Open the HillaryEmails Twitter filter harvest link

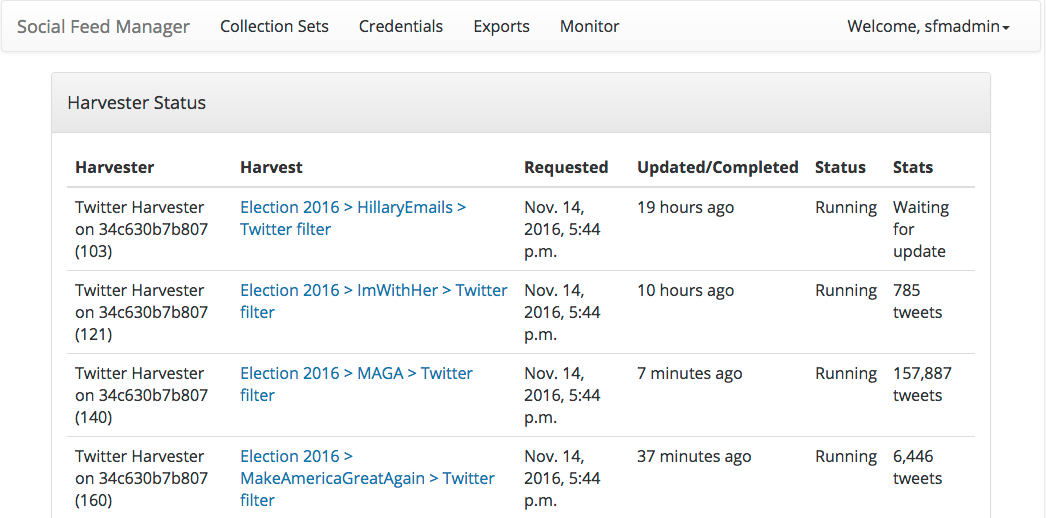click(353, 218)
